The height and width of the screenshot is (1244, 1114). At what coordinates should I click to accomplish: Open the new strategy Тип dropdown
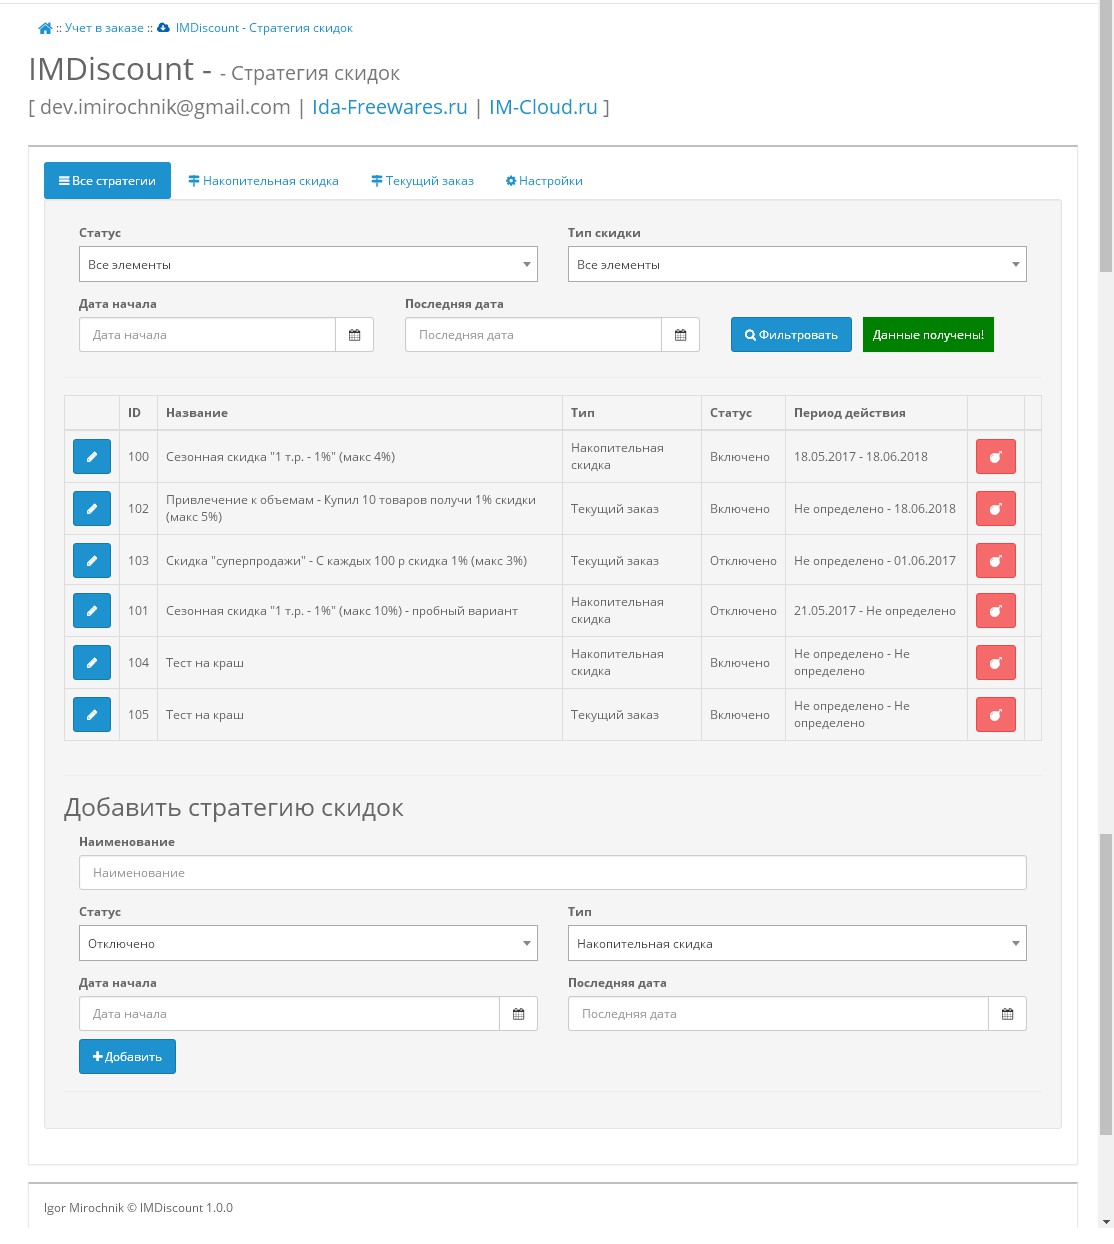point(797,943)
